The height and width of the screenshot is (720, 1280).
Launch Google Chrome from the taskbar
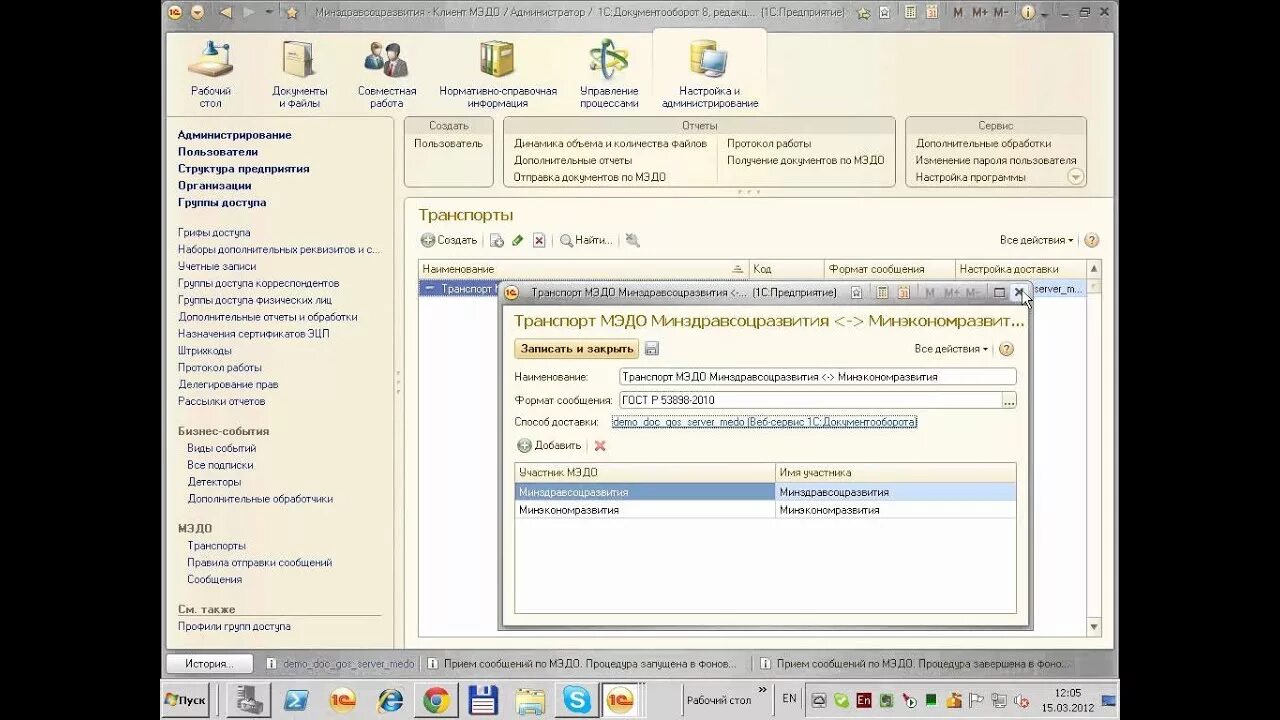(x=436, y=700)
